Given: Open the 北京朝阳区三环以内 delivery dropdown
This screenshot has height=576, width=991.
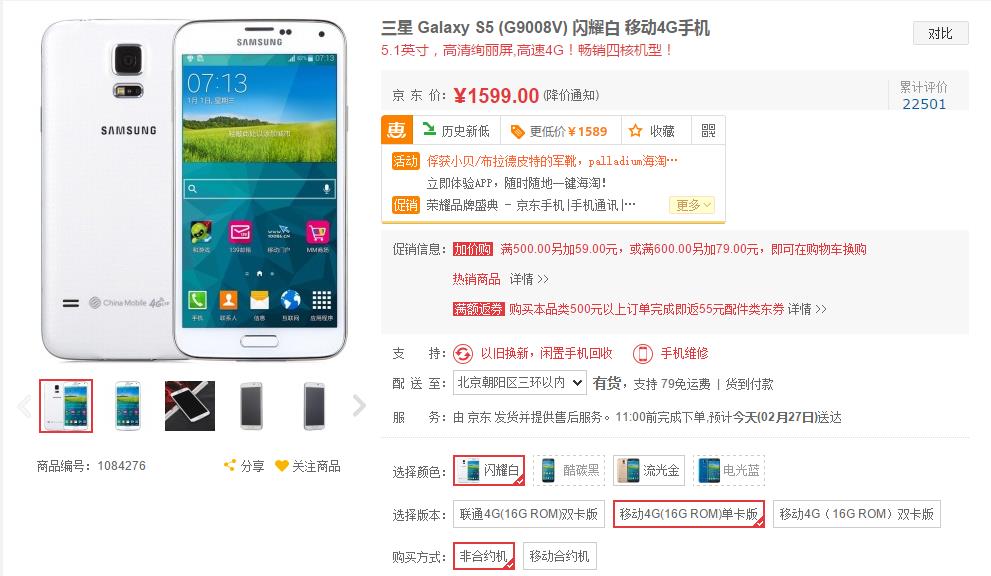Looking at the screenshot, I should coord(519,383).
